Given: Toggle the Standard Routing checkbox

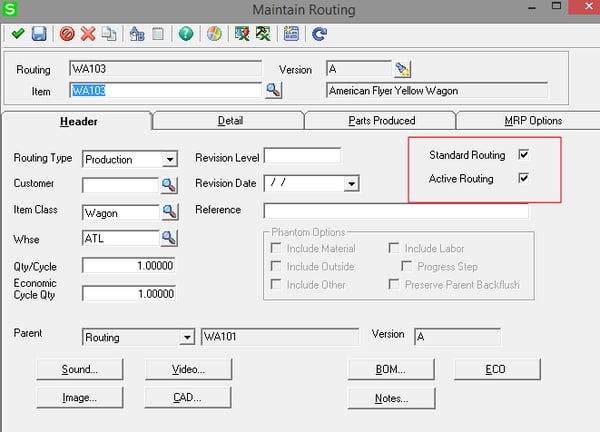Looking at the screenshot, I should (523, 155).
